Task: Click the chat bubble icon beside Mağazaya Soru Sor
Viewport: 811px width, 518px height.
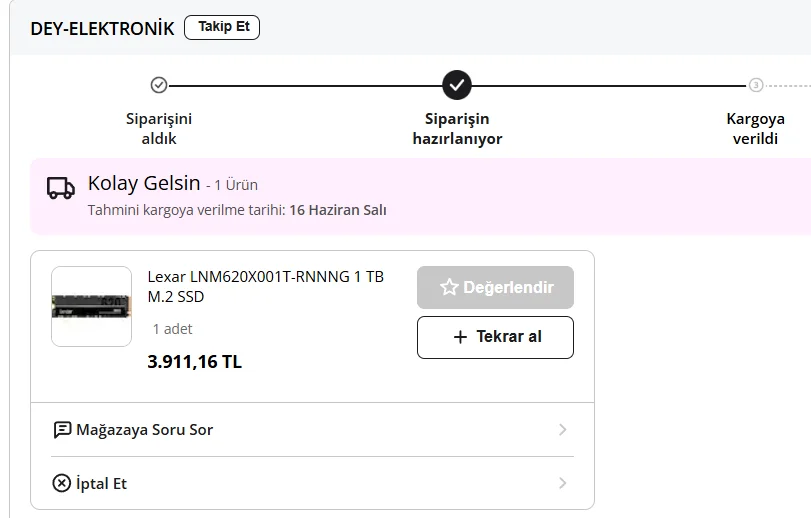Action: click(x=62, y=430)
